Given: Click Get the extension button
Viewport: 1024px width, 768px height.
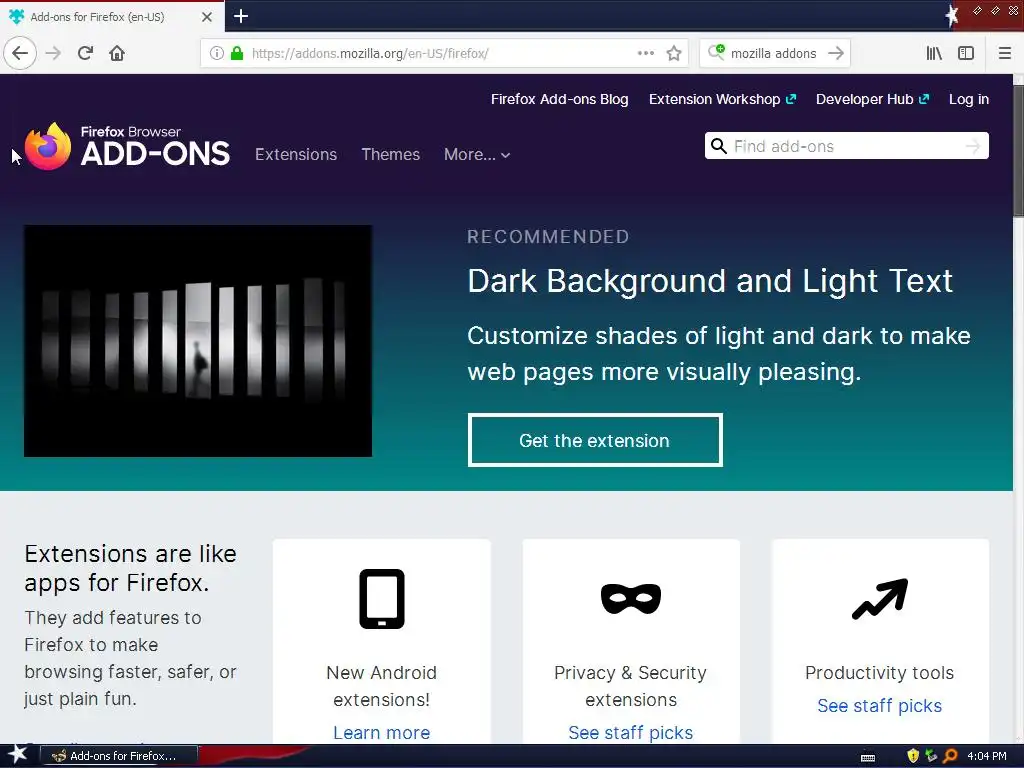Looking at the screenshot, I should coord(595,440).
